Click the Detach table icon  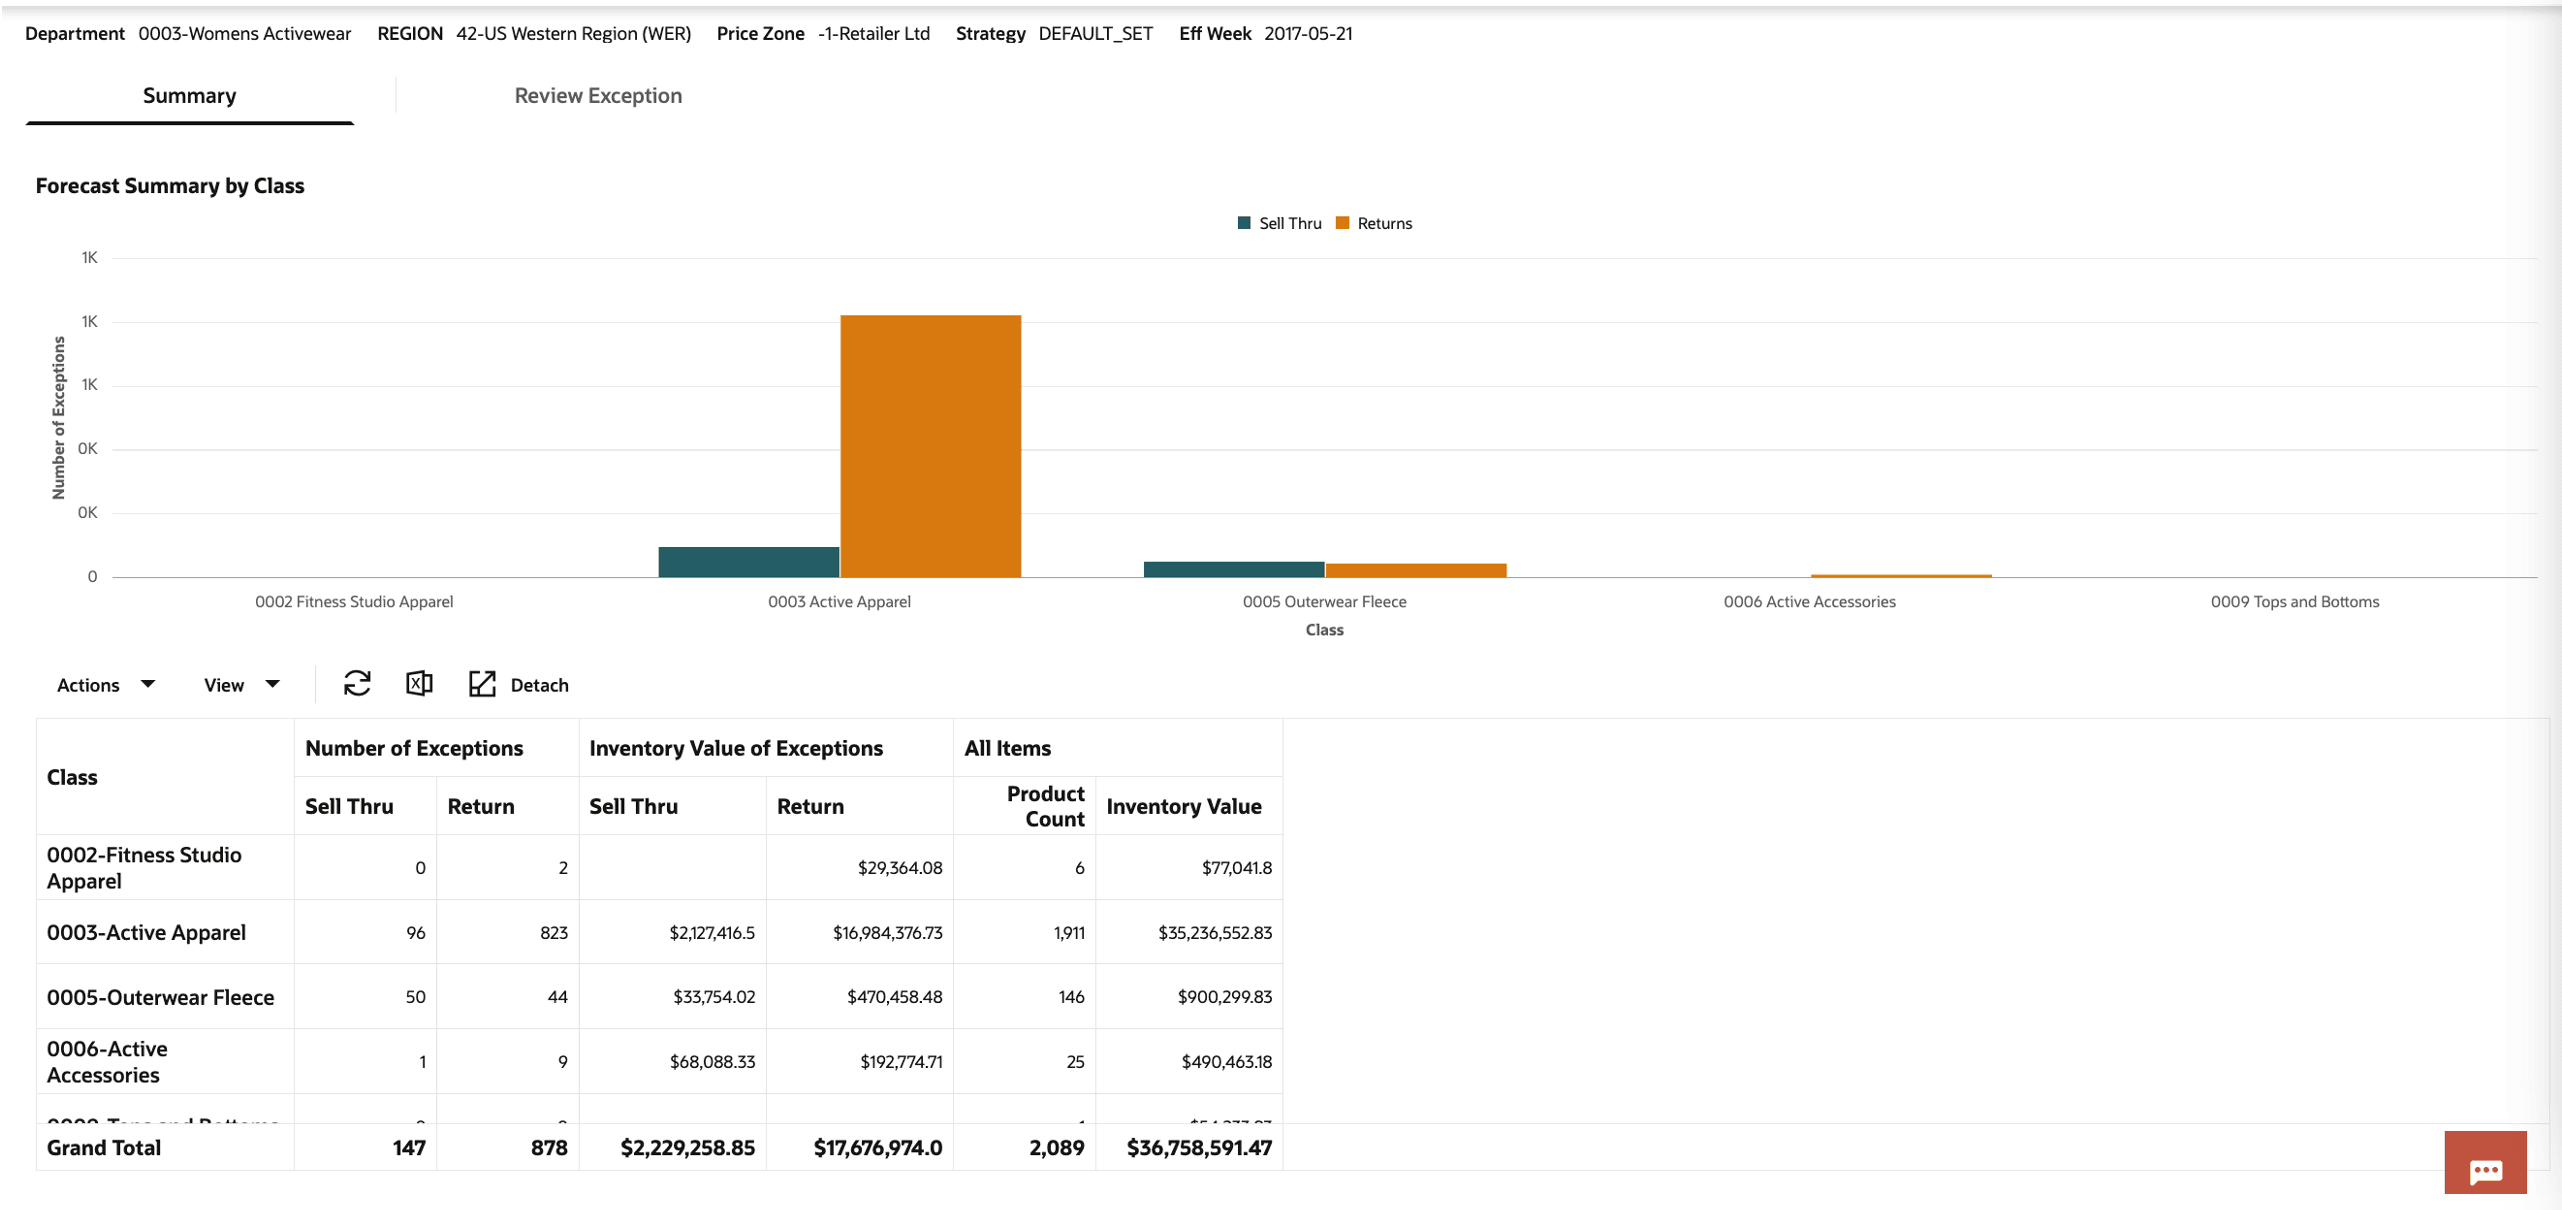pyautogui.click(x=482, y=684)
